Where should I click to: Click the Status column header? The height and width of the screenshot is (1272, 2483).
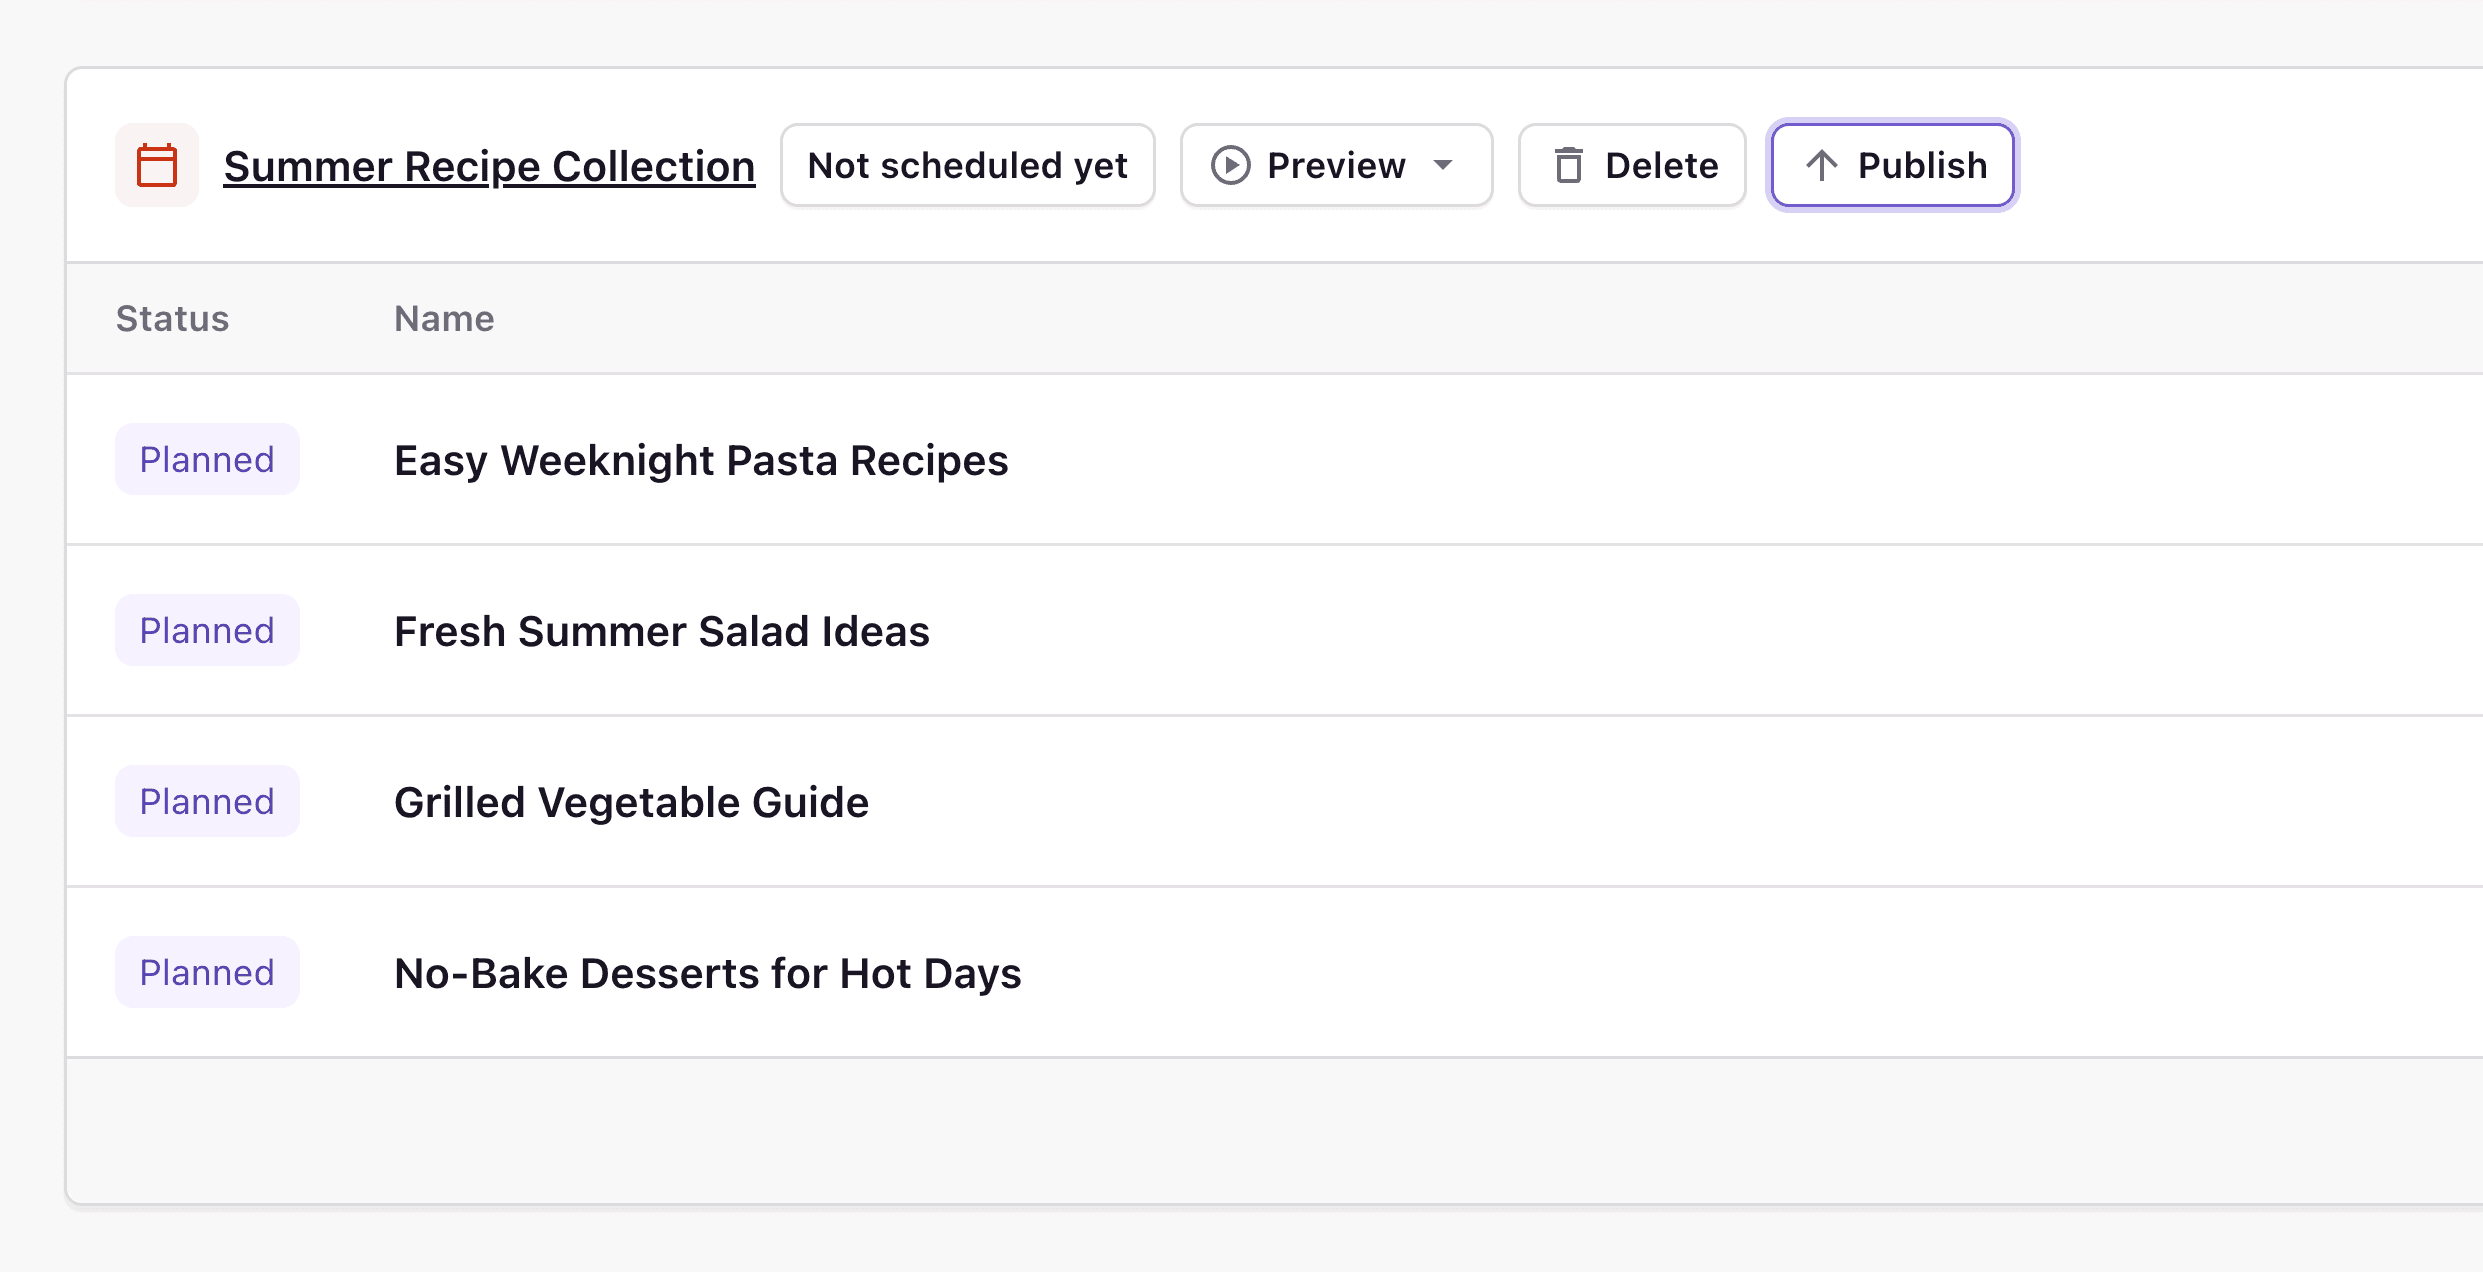[x=171, y=318]
